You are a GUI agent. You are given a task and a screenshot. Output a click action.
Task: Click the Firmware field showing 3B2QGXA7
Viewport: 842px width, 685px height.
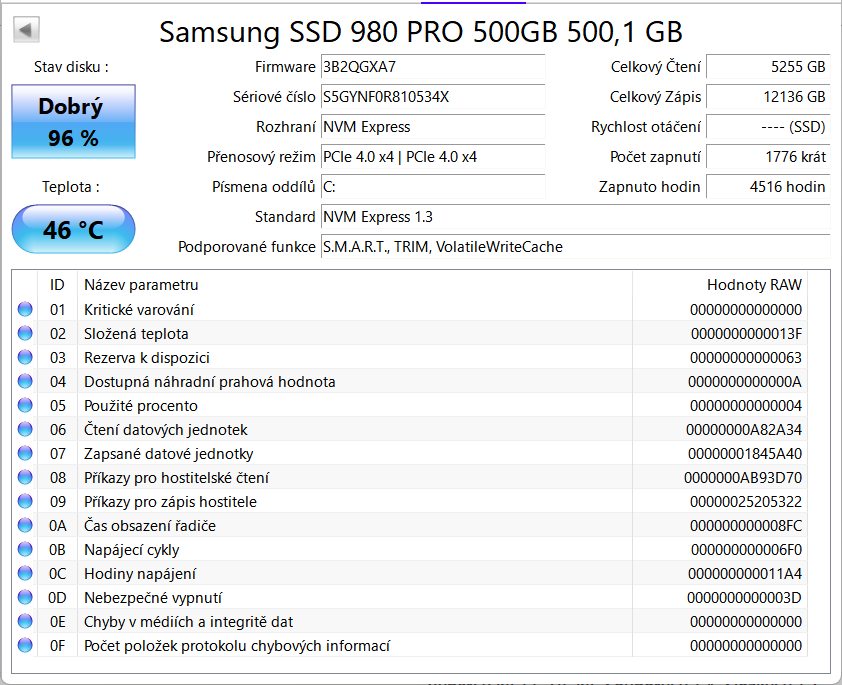(432, 67)
